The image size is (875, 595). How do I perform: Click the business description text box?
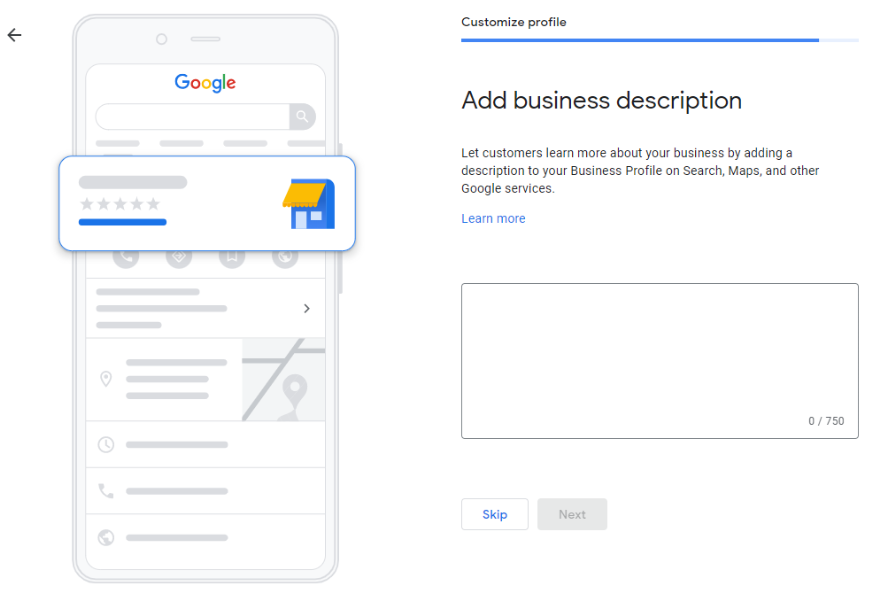[x=660, y=361]
